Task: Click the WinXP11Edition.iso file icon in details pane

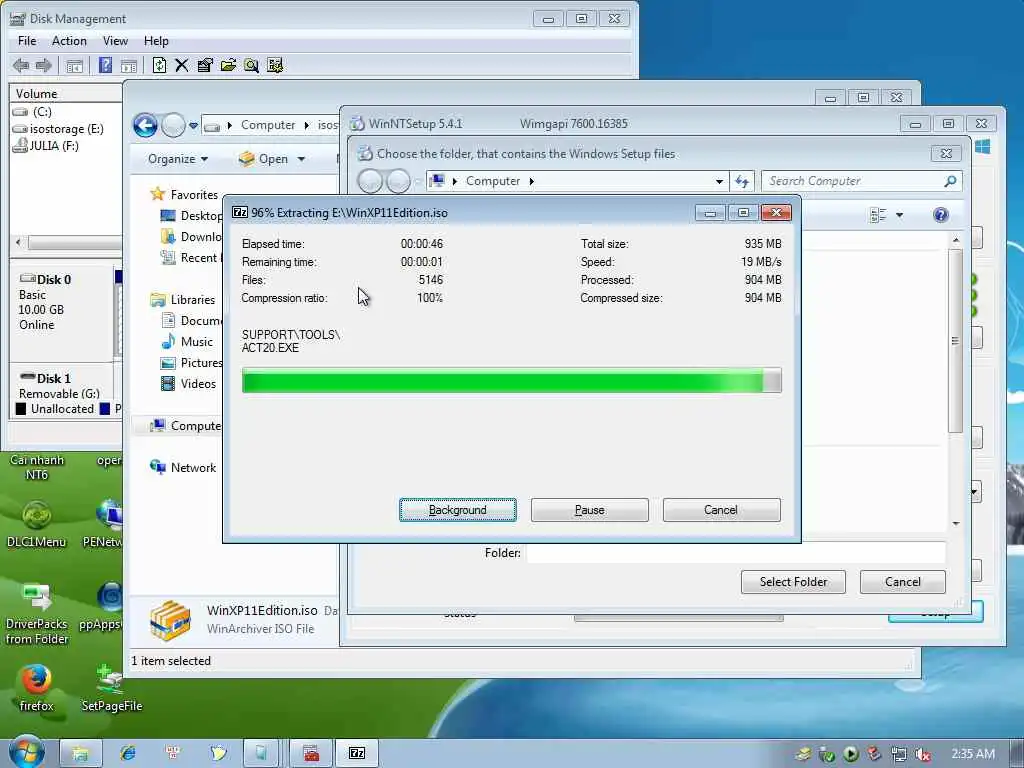Action: click(170, 619)
